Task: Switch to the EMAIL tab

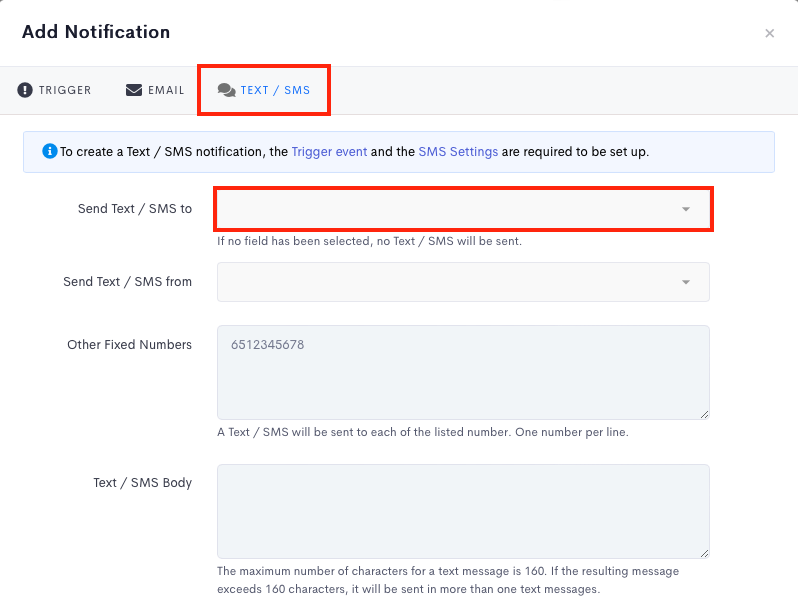Action: (155, 90)
